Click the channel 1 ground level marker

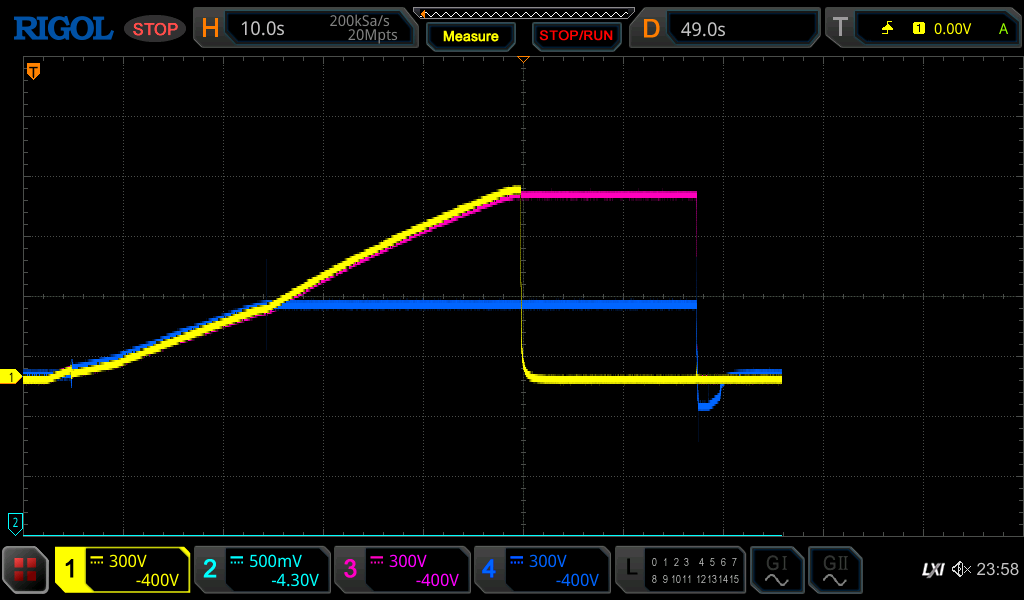coord(12,377)
